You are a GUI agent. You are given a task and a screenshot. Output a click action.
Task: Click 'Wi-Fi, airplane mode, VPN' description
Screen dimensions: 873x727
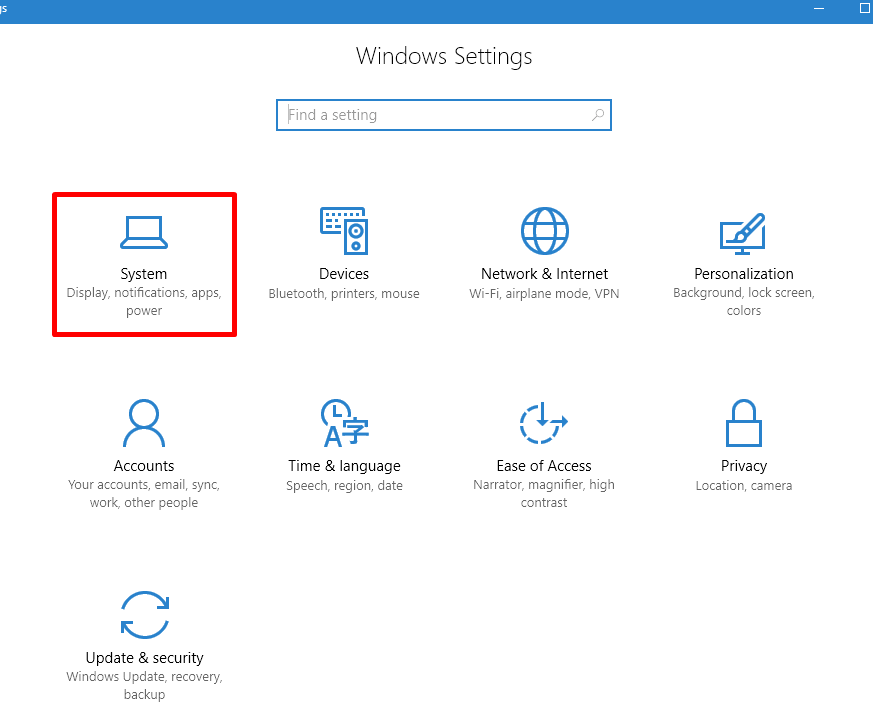(x=544, y=293)
